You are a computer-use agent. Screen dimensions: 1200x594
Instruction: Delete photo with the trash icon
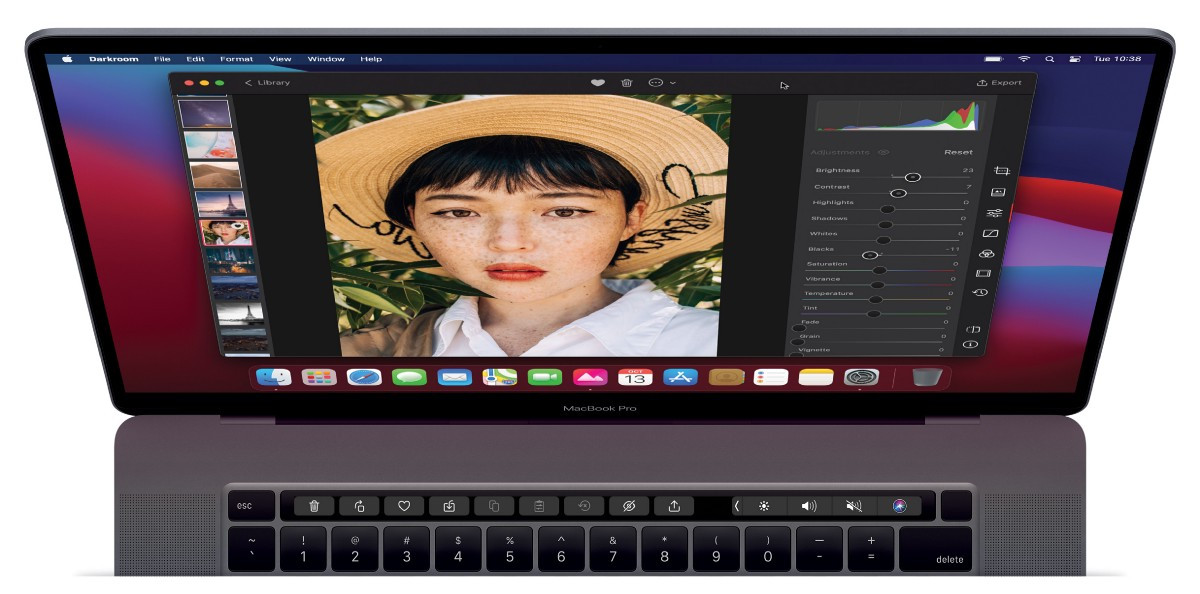click(627, 83)
